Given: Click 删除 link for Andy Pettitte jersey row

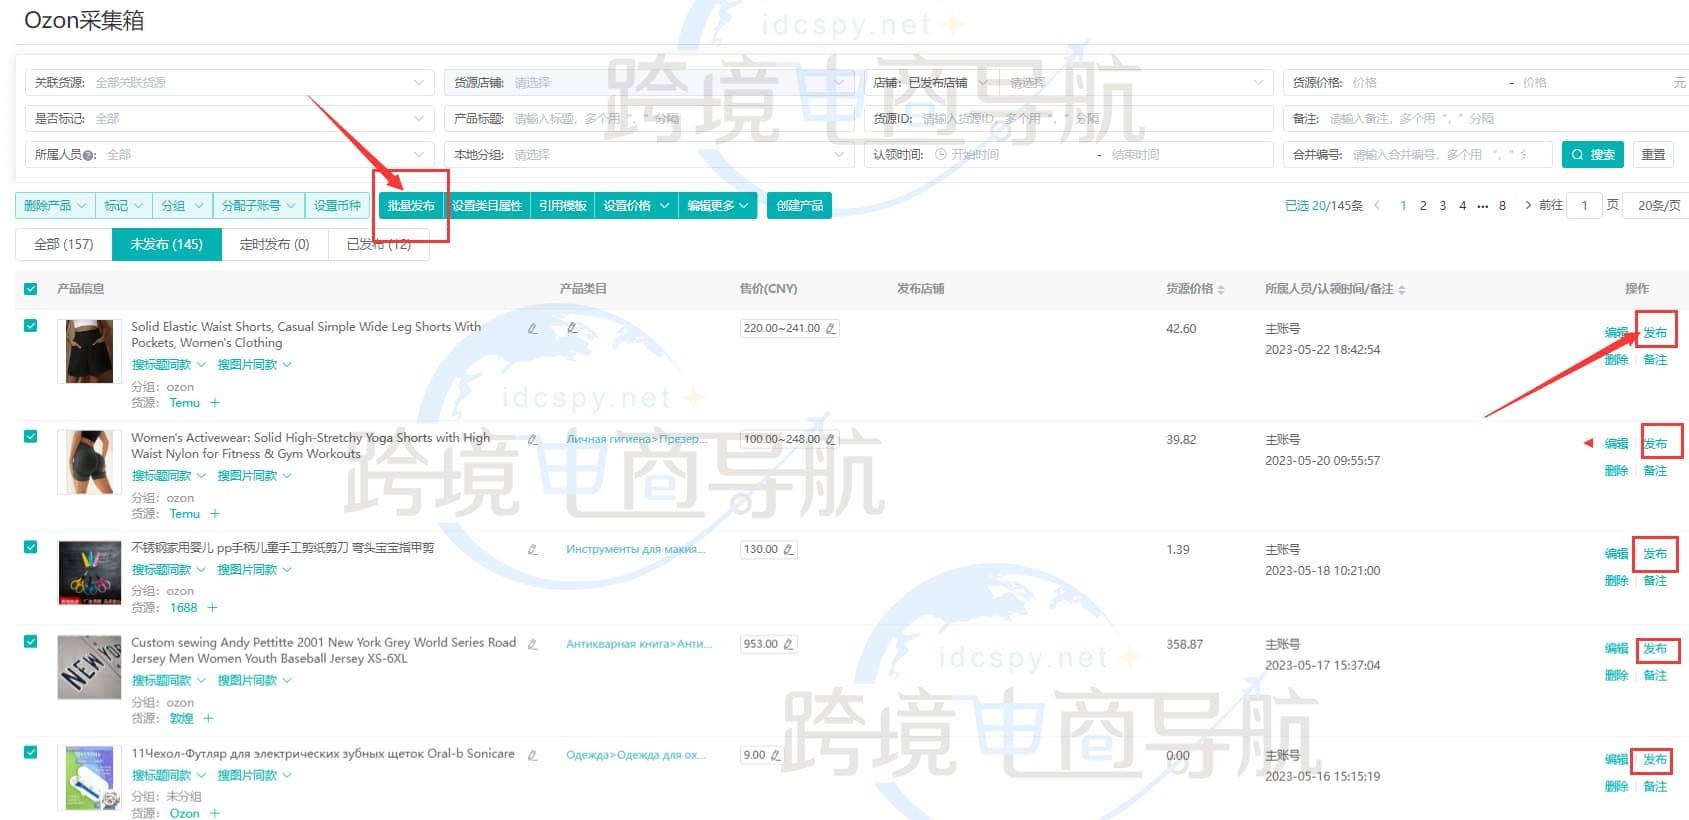Looking at the screenshot, I should coord(1616,676).
